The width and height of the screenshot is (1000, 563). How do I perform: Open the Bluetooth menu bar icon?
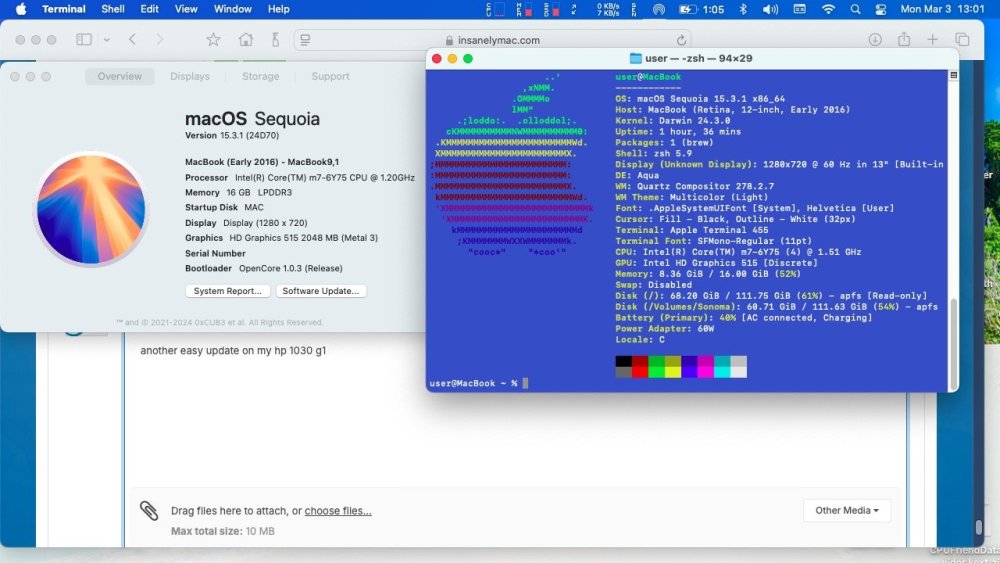743,9
